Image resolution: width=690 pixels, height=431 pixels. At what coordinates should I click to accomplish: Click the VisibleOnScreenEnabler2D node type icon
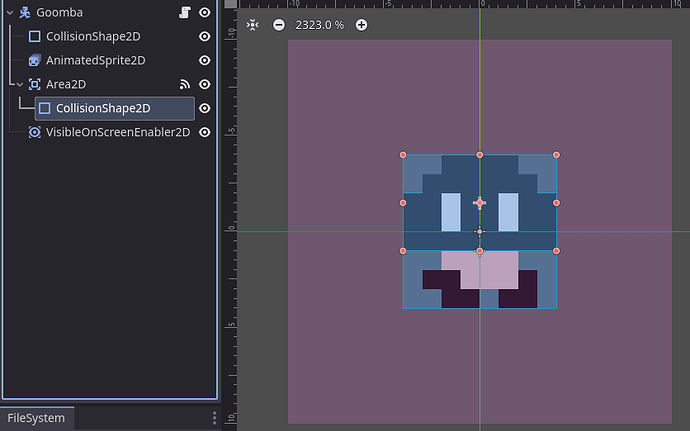(x=35, y=132)
